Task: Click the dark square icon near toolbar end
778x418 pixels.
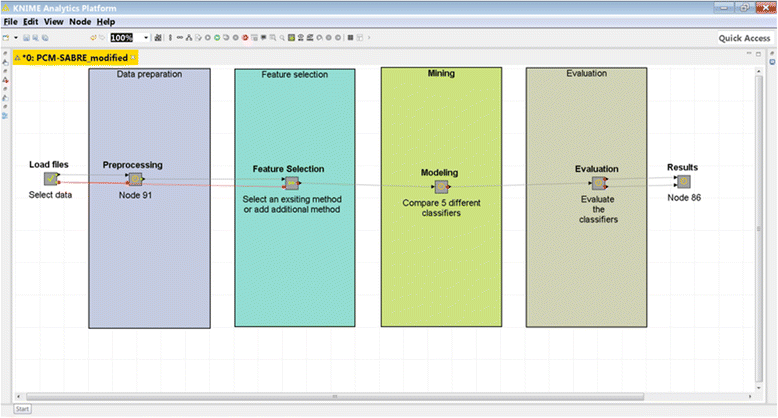Action: pos(350,38)
